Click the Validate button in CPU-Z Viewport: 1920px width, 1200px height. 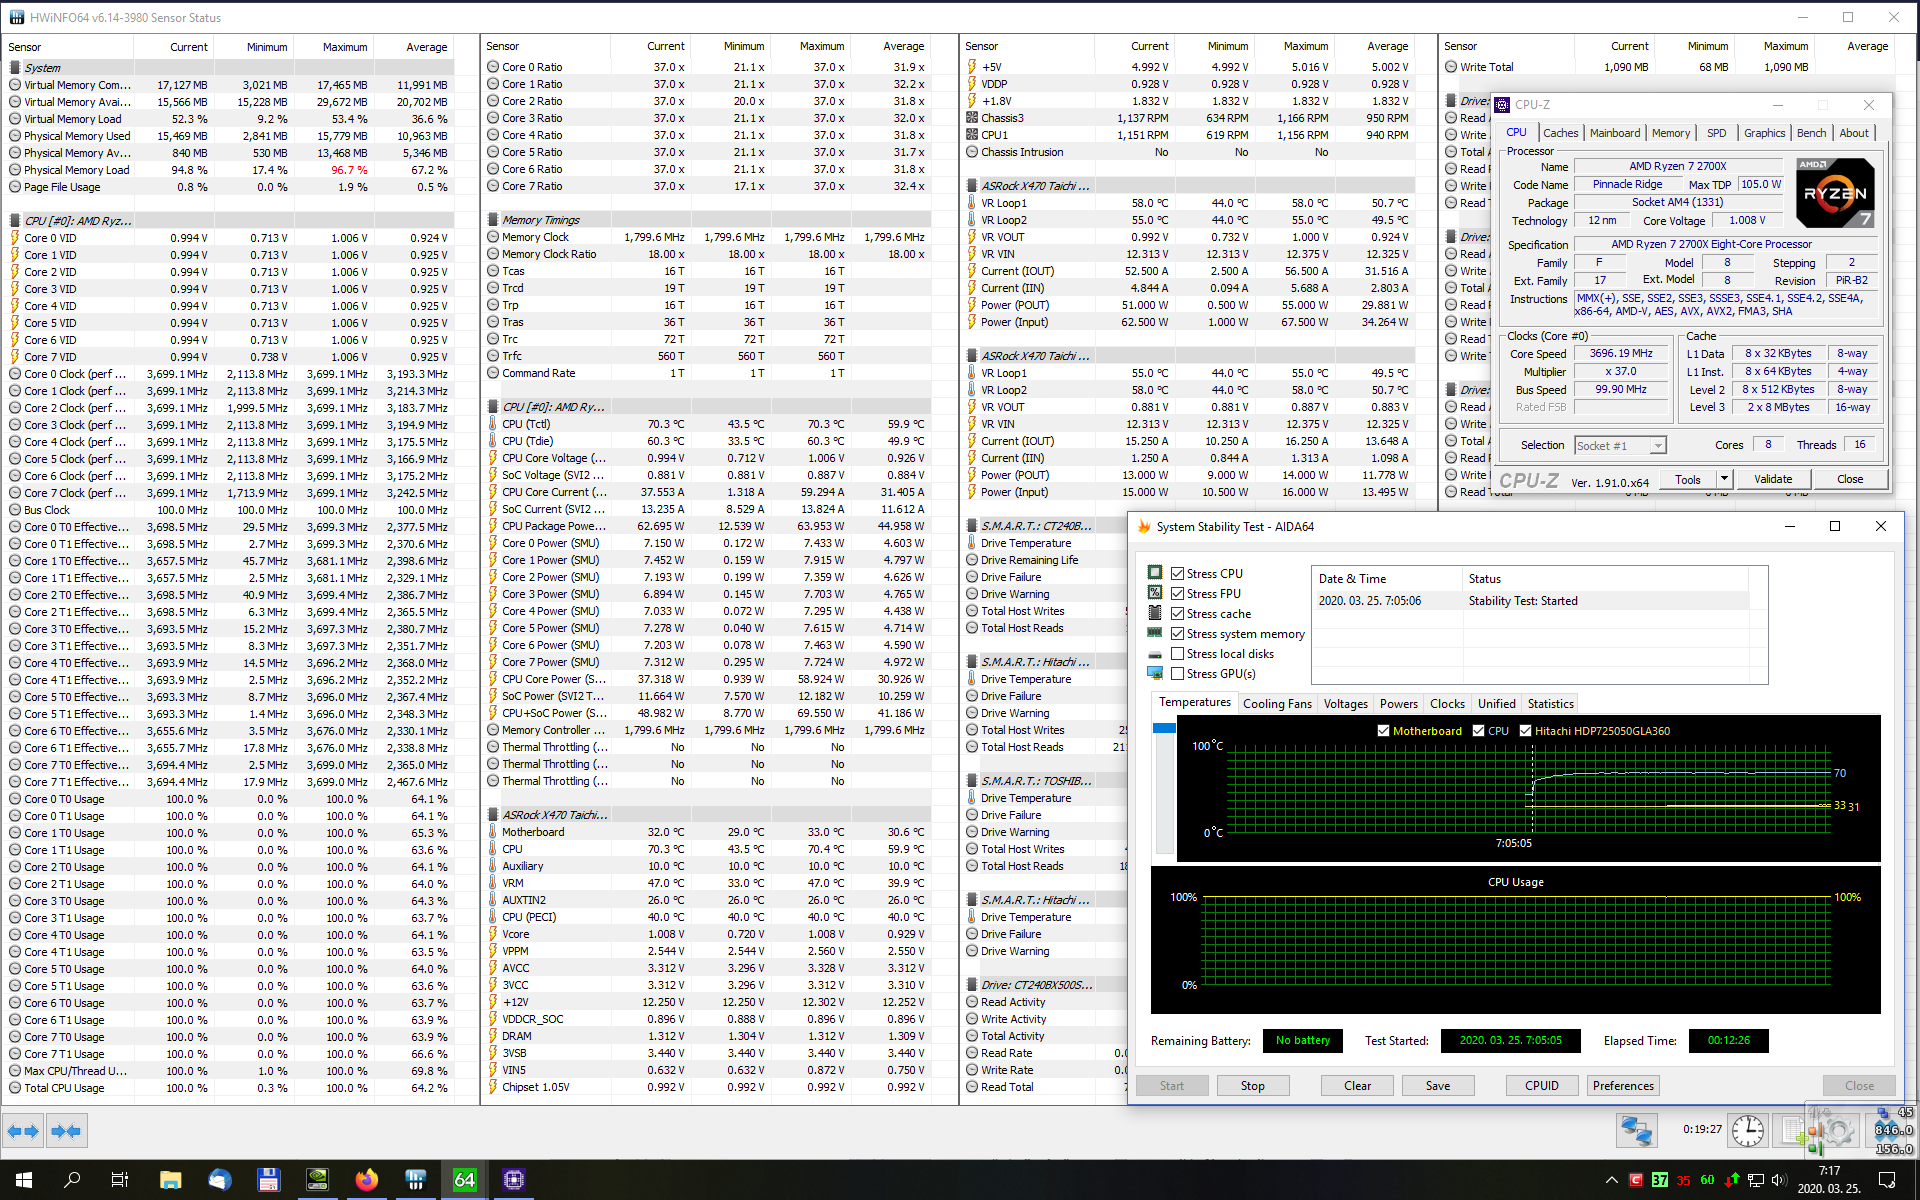click(1772, 479)
